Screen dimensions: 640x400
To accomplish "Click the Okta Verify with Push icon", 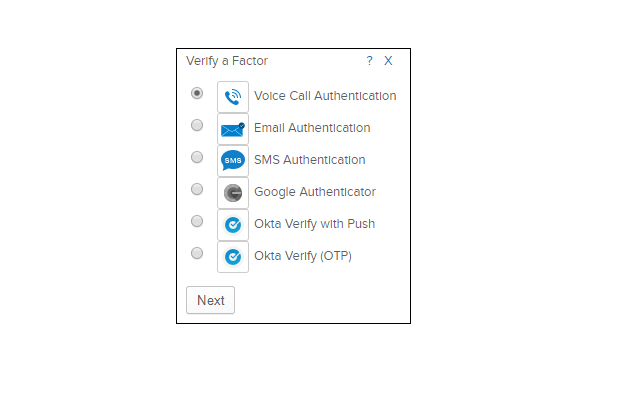I will tap(233, 225).
